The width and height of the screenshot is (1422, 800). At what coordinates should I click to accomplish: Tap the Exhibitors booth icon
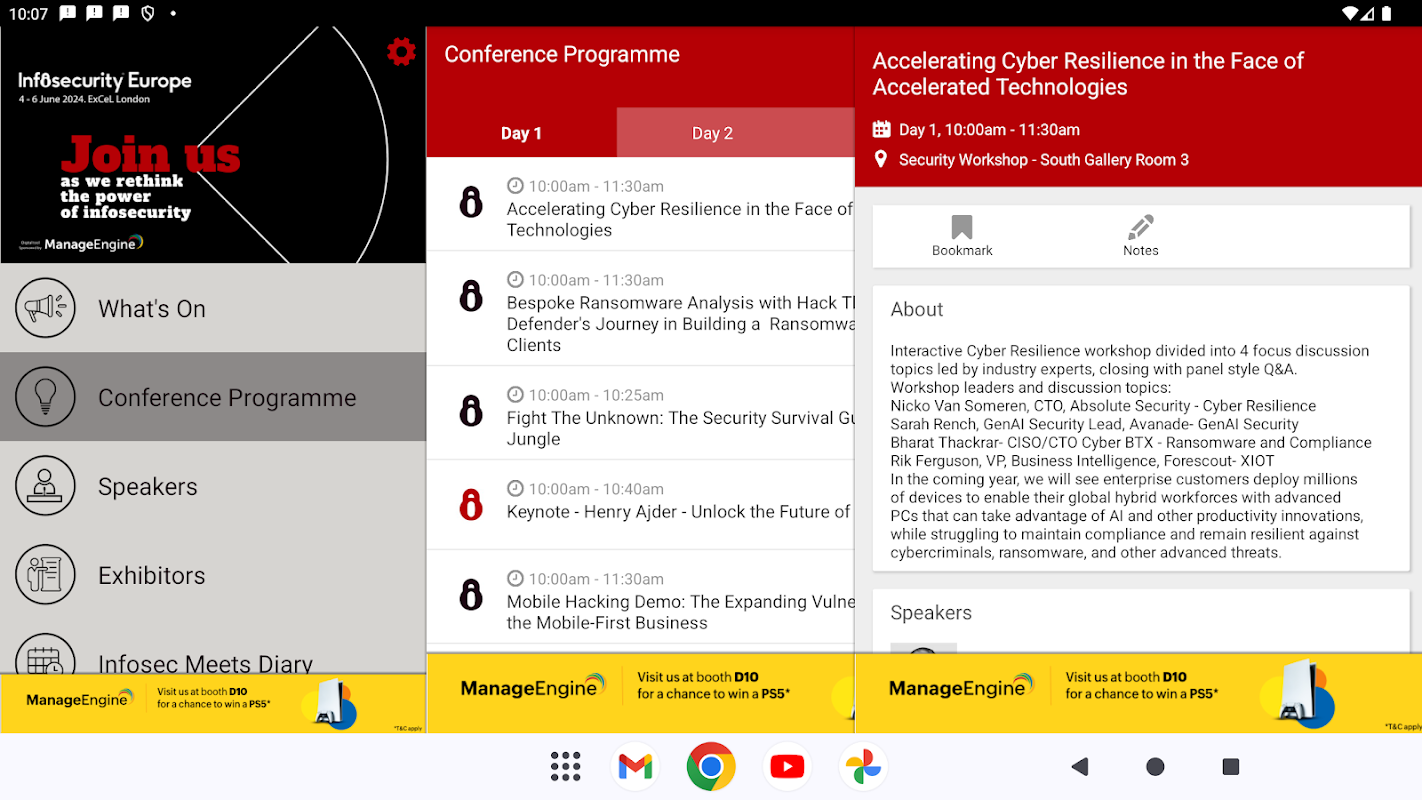tap(45, 575)
